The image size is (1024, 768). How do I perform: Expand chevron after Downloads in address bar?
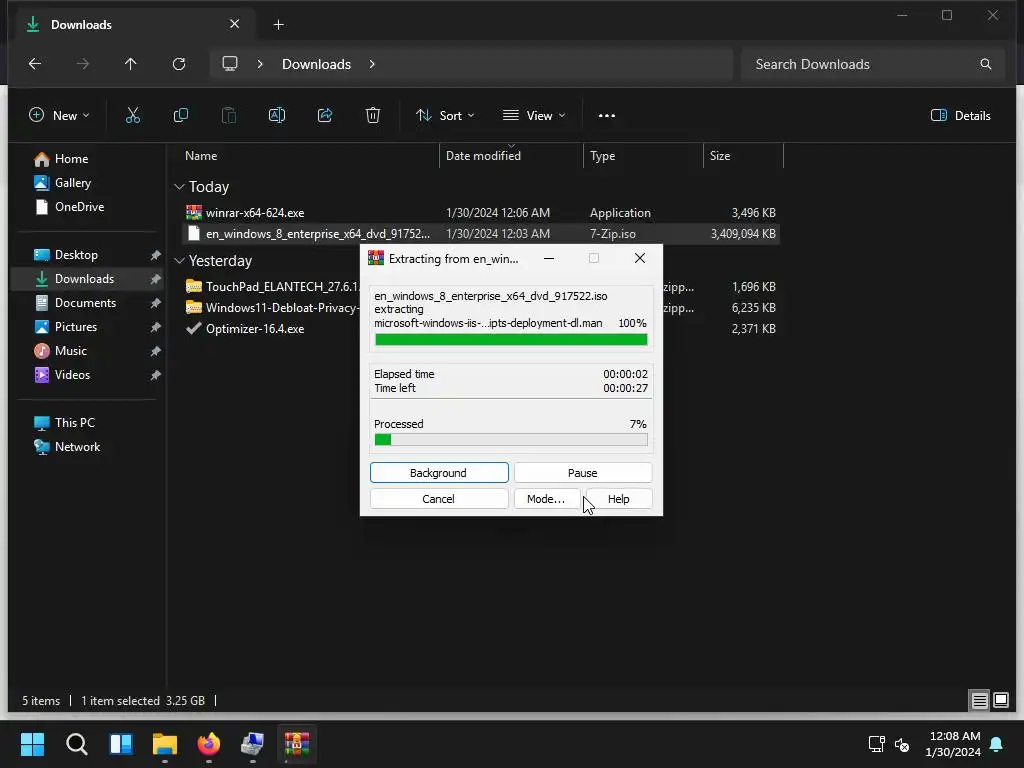click(372, 64)
